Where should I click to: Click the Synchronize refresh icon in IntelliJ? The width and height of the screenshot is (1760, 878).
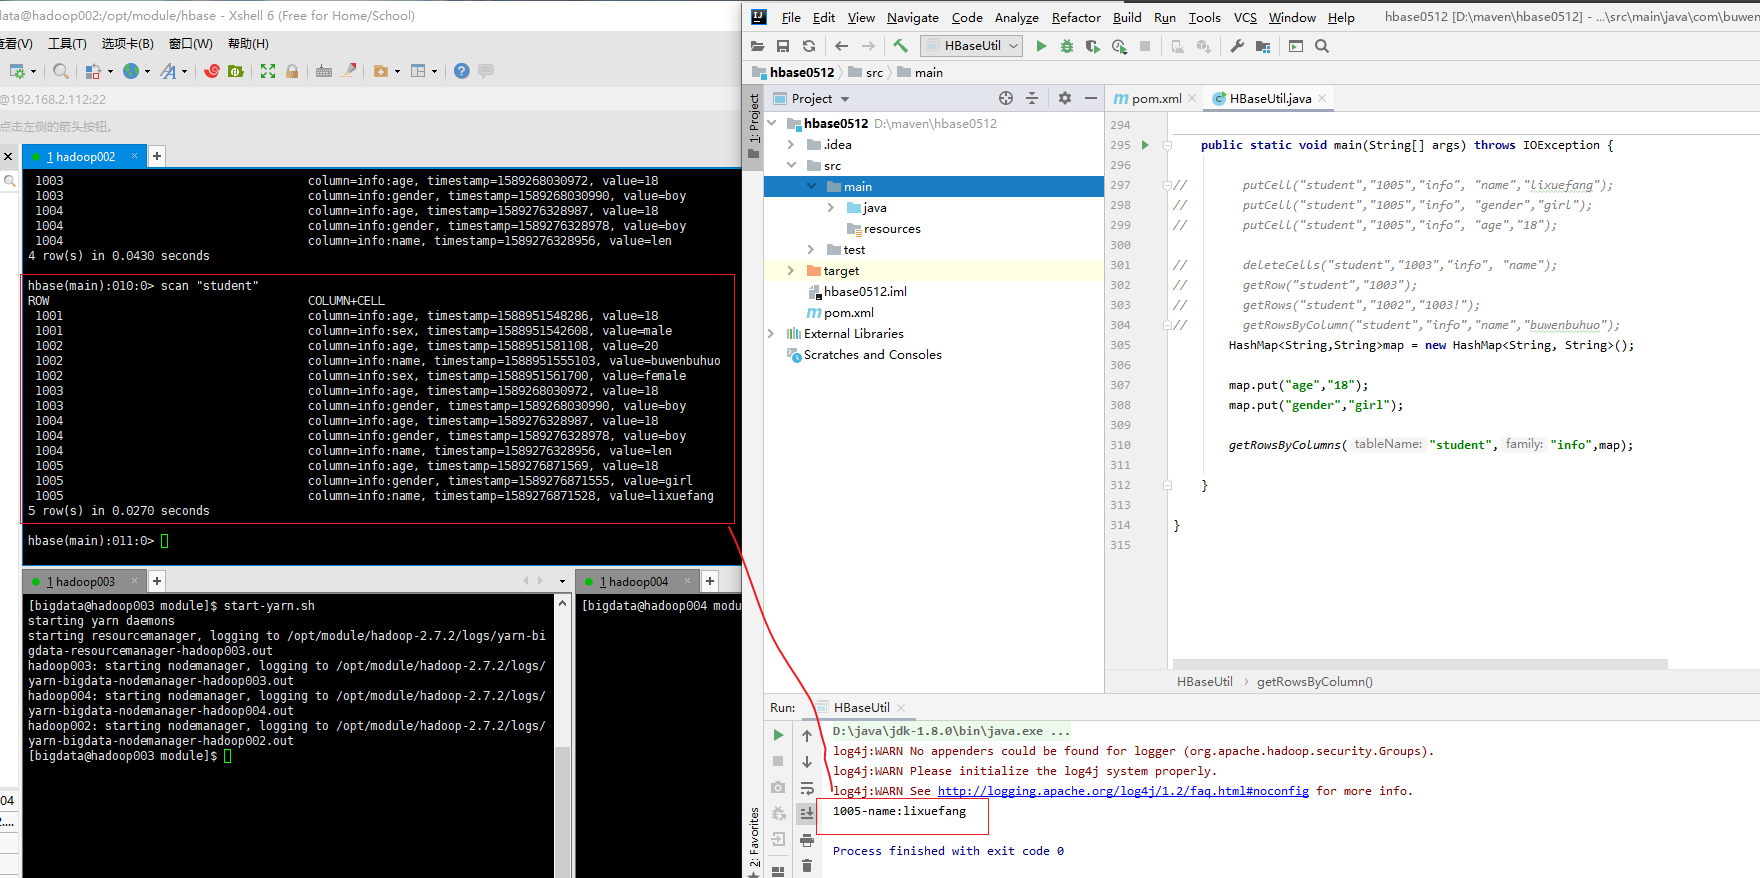[x=809, y=46]
